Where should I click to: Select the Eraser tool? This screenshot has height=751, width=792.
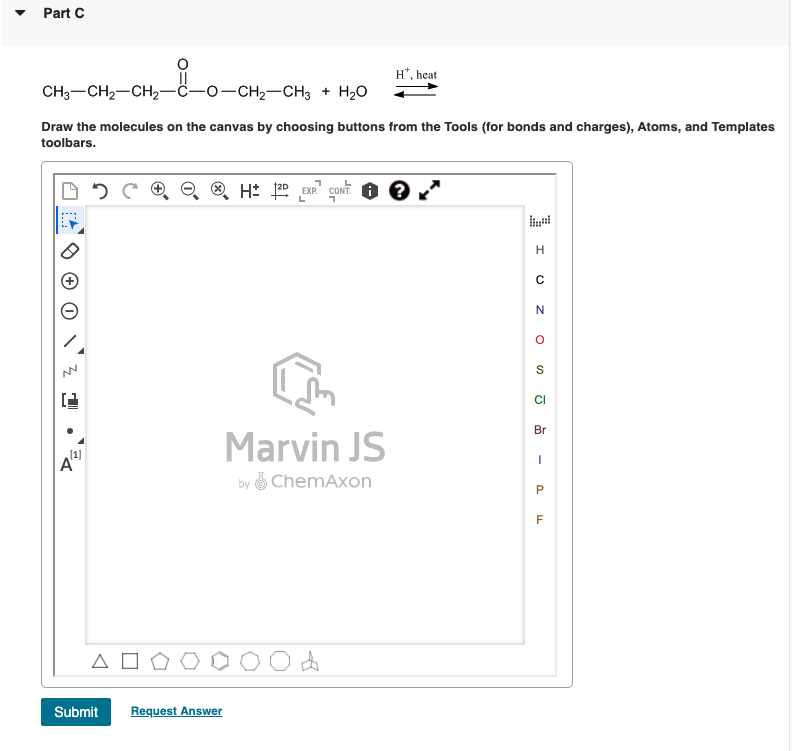(x=70, y=251)
